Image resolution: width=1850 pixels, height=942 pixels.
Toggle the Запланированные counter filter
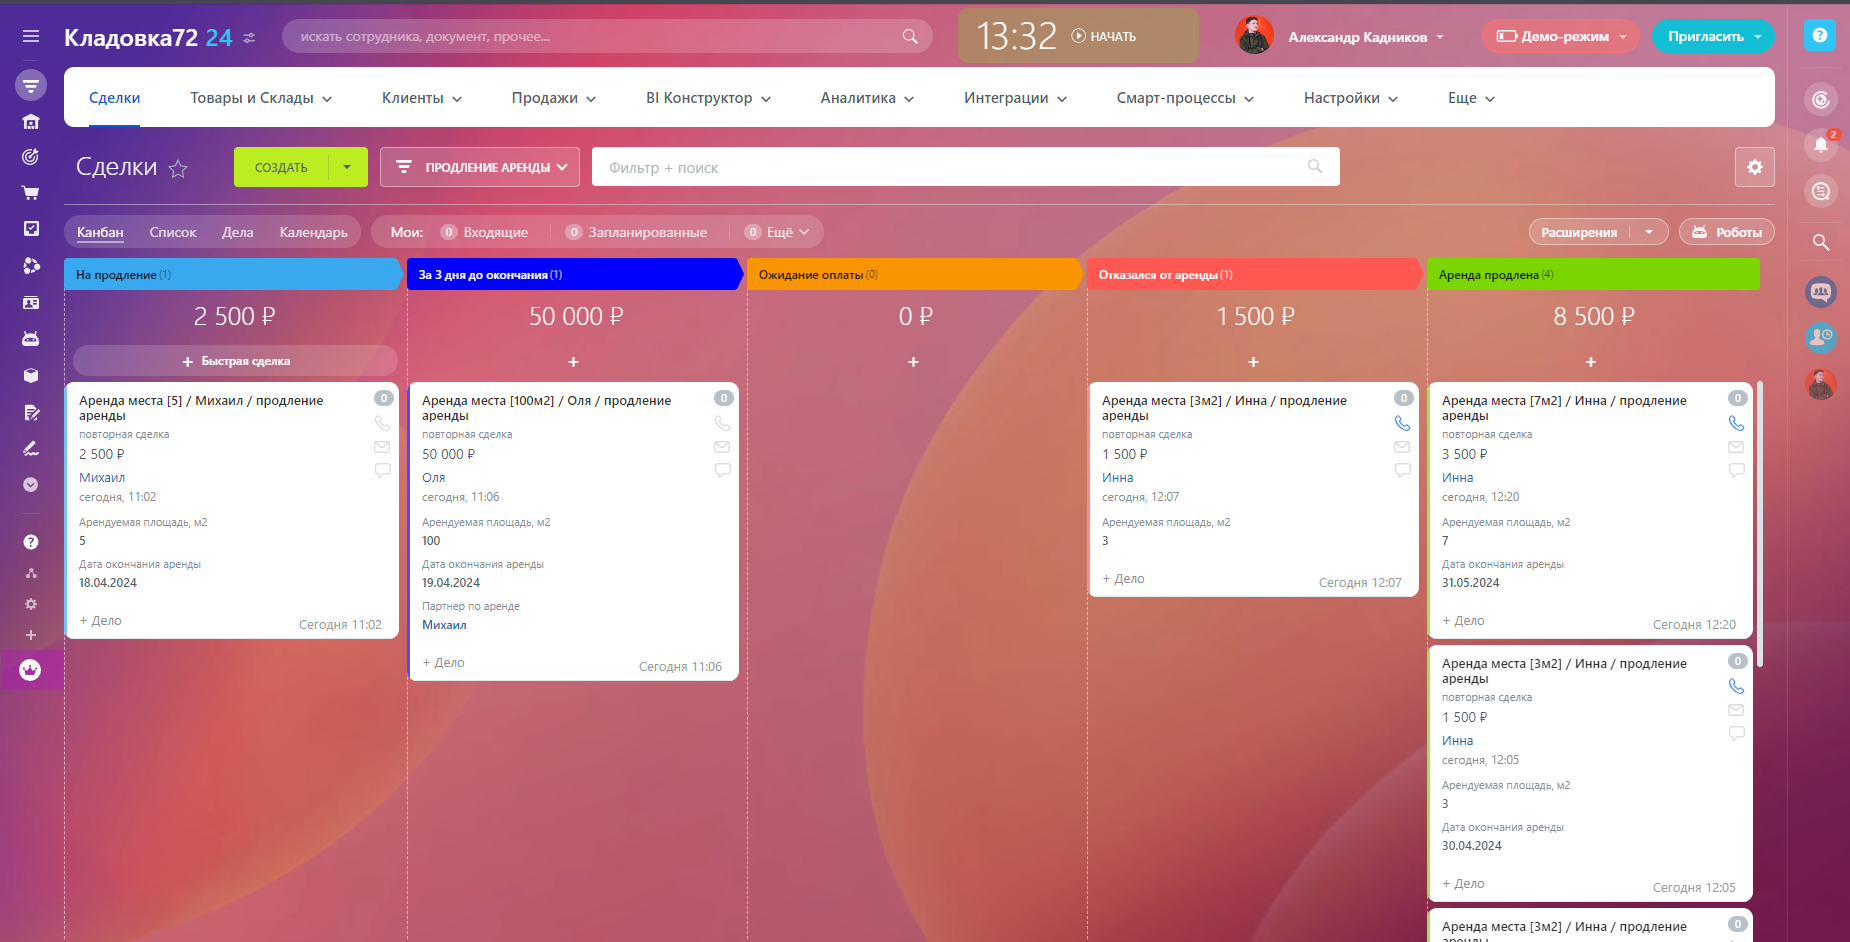coord(637,232)
